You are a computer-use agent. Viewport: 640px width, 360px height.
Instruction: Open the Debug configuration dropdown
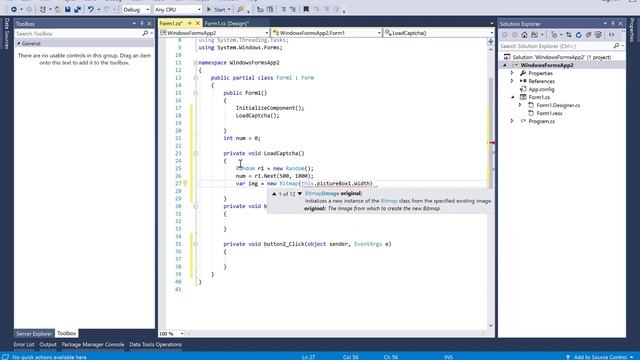136,9
